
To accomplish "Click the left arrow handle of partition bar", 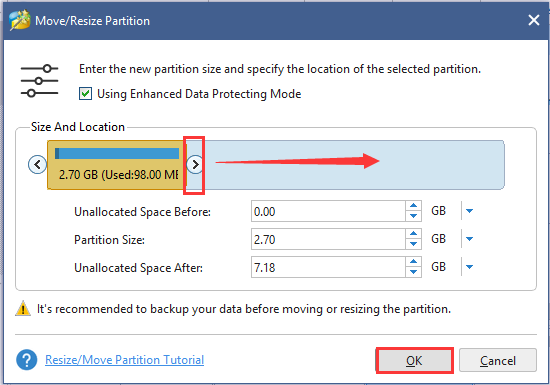I will point(38,164).
